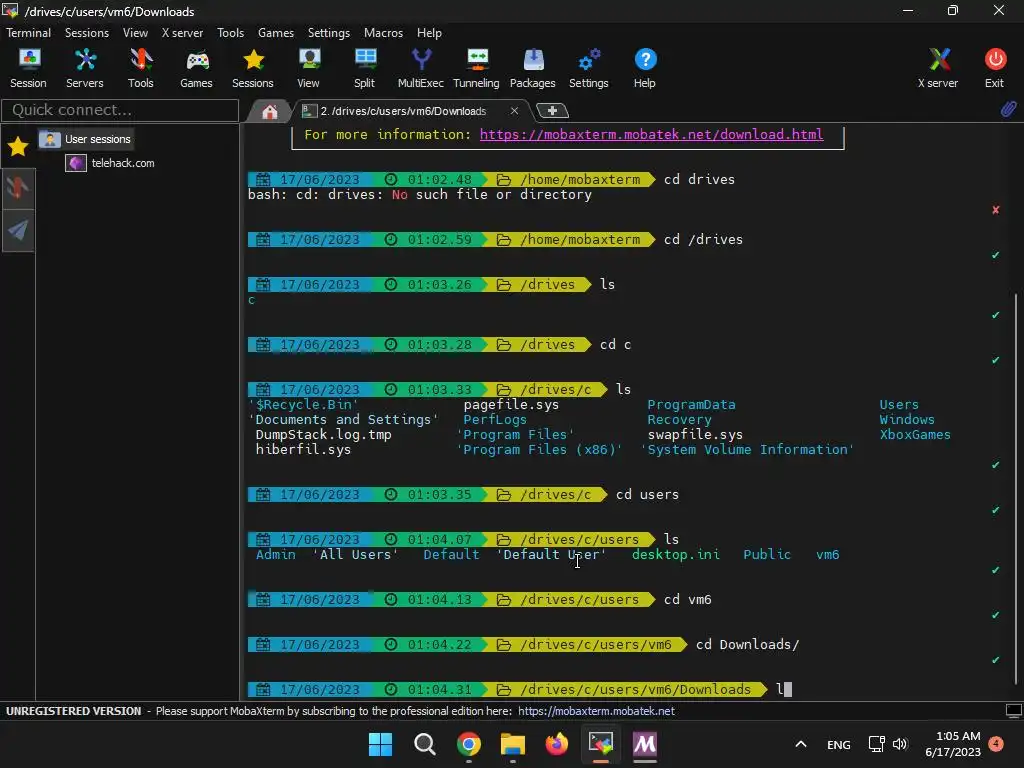Select the paper plane macros sidebar tab
The width and height of the screenshot is (1024, 768).
point(18,230)
